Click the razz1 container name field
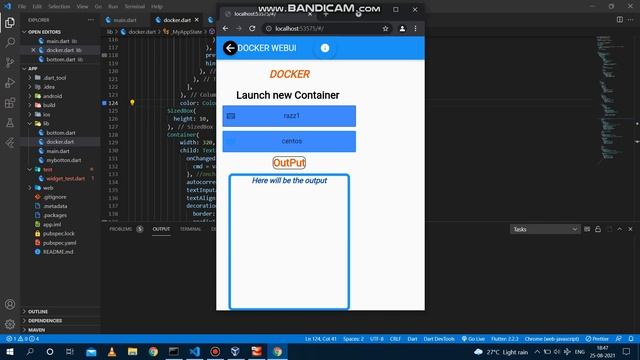Viewport: 640px width, 360px height. (x=289, y=116)
